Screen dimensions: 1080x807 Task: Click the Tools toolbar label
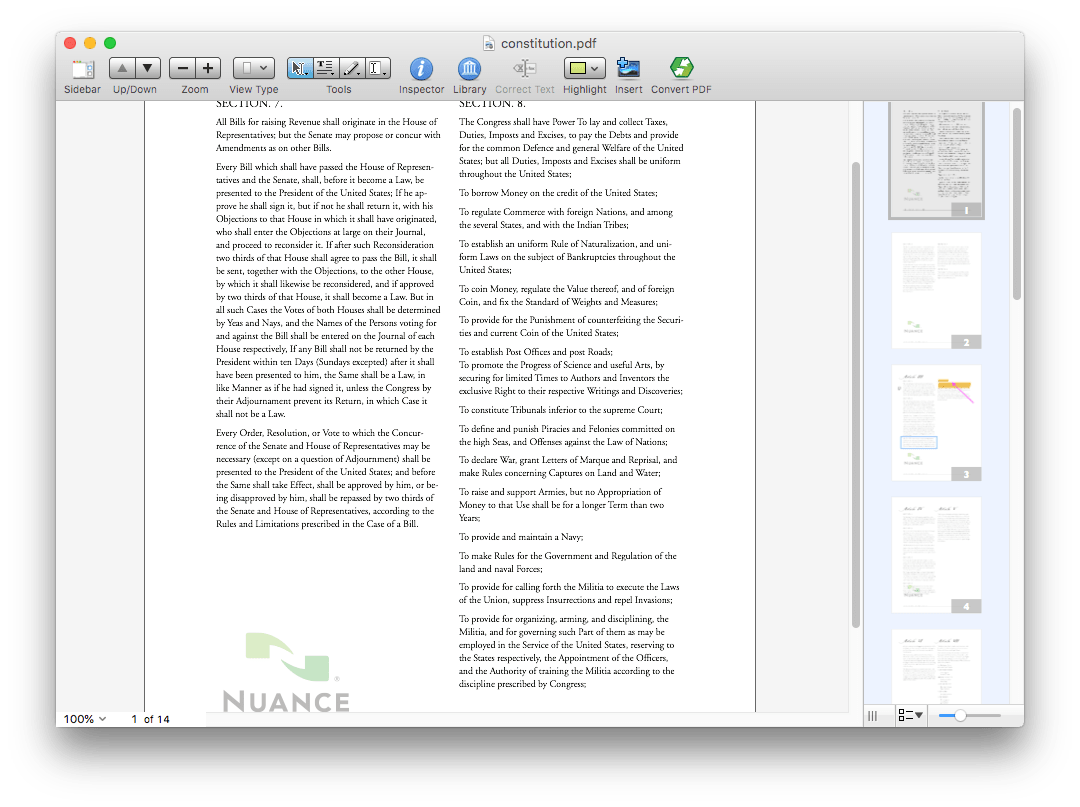[x=338, y=90]
